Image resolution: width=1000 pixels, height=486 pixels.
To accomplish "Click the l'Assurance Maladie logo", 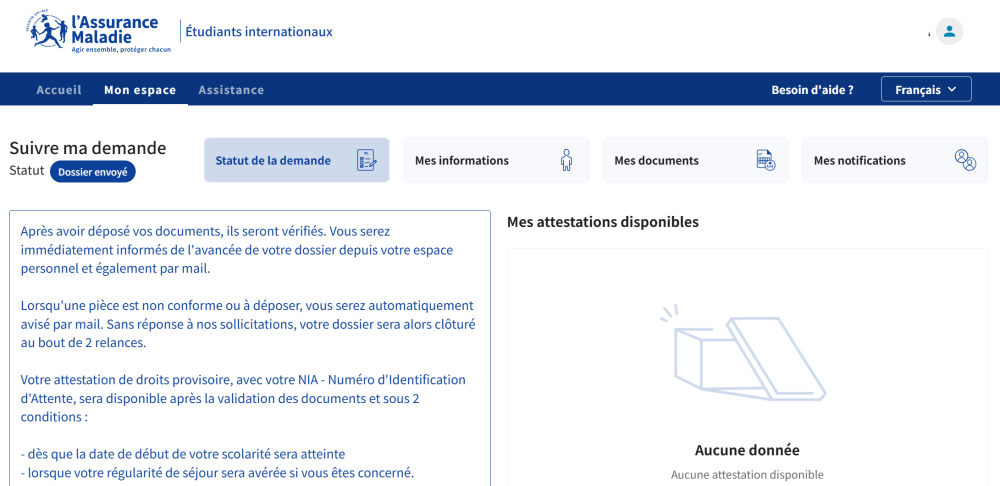I will click(x=100, y=32).
